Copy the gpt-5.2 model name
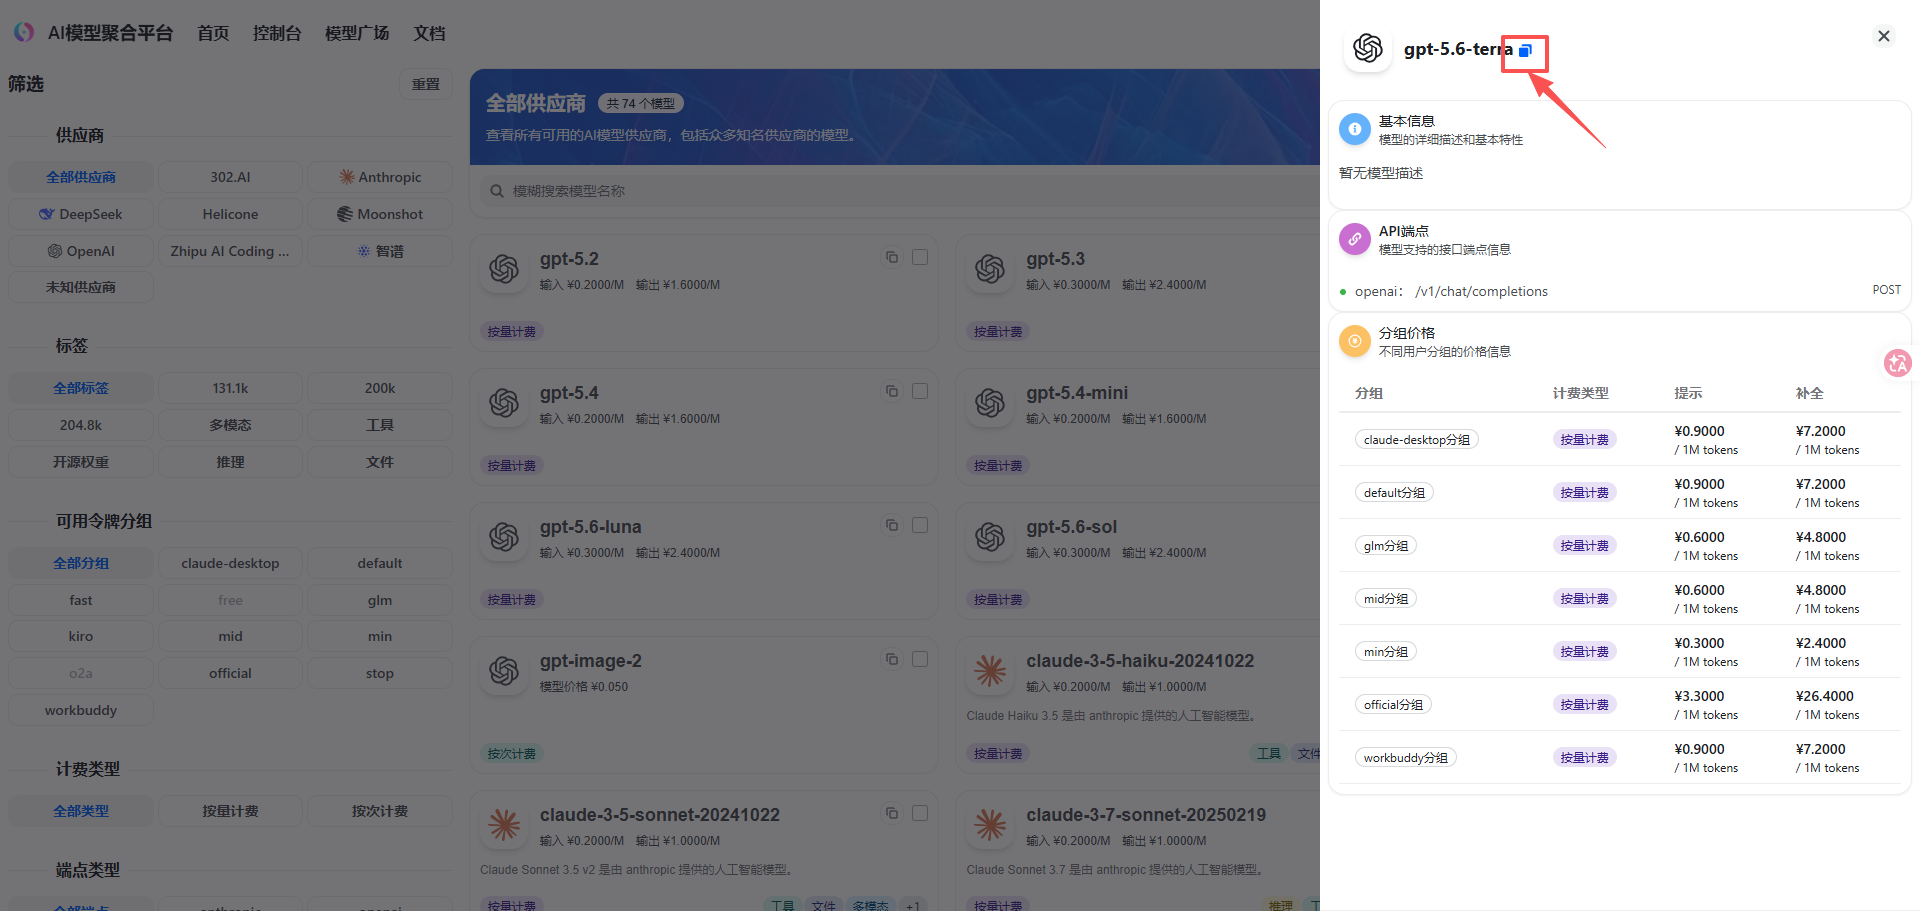Screen dimensions: 1920x911 892,257
